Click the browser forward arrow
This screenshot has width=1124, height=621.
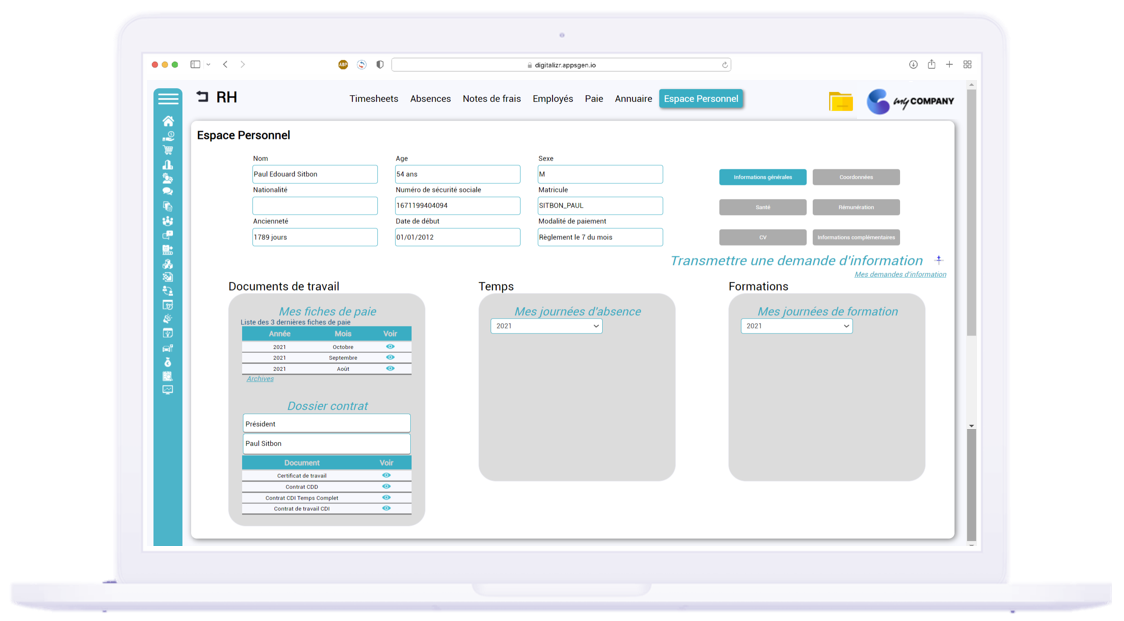[243, 65]
